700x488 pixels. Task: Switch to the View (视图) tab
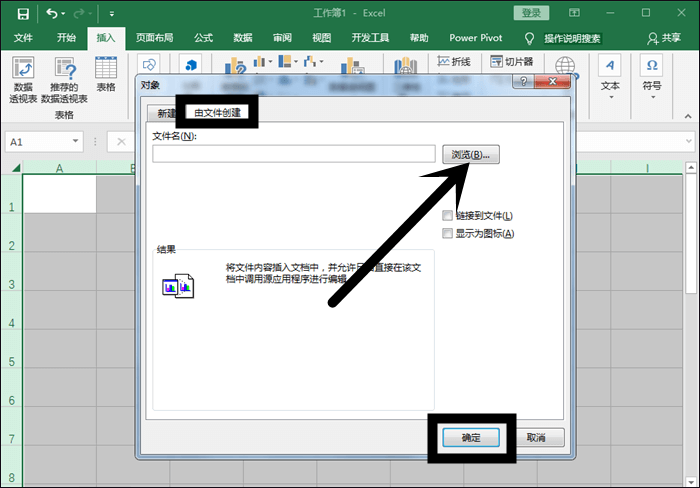(x=321, y=38)
